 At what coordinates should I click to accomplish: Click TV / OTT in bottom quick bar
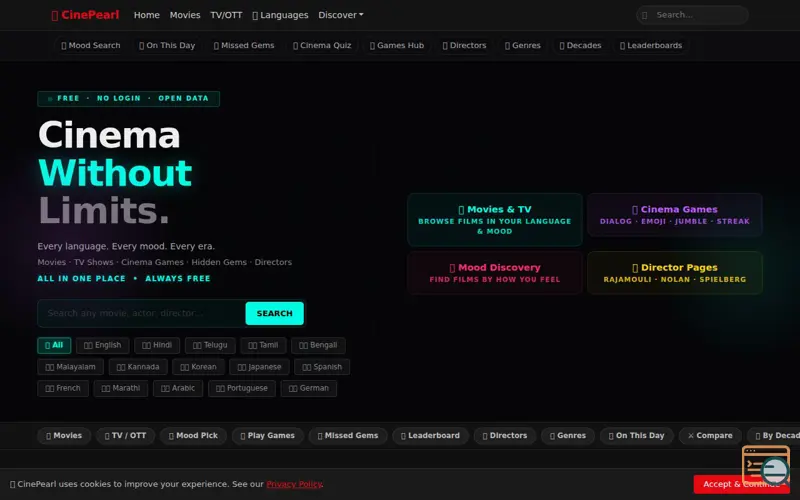click(x=126, y=436)
